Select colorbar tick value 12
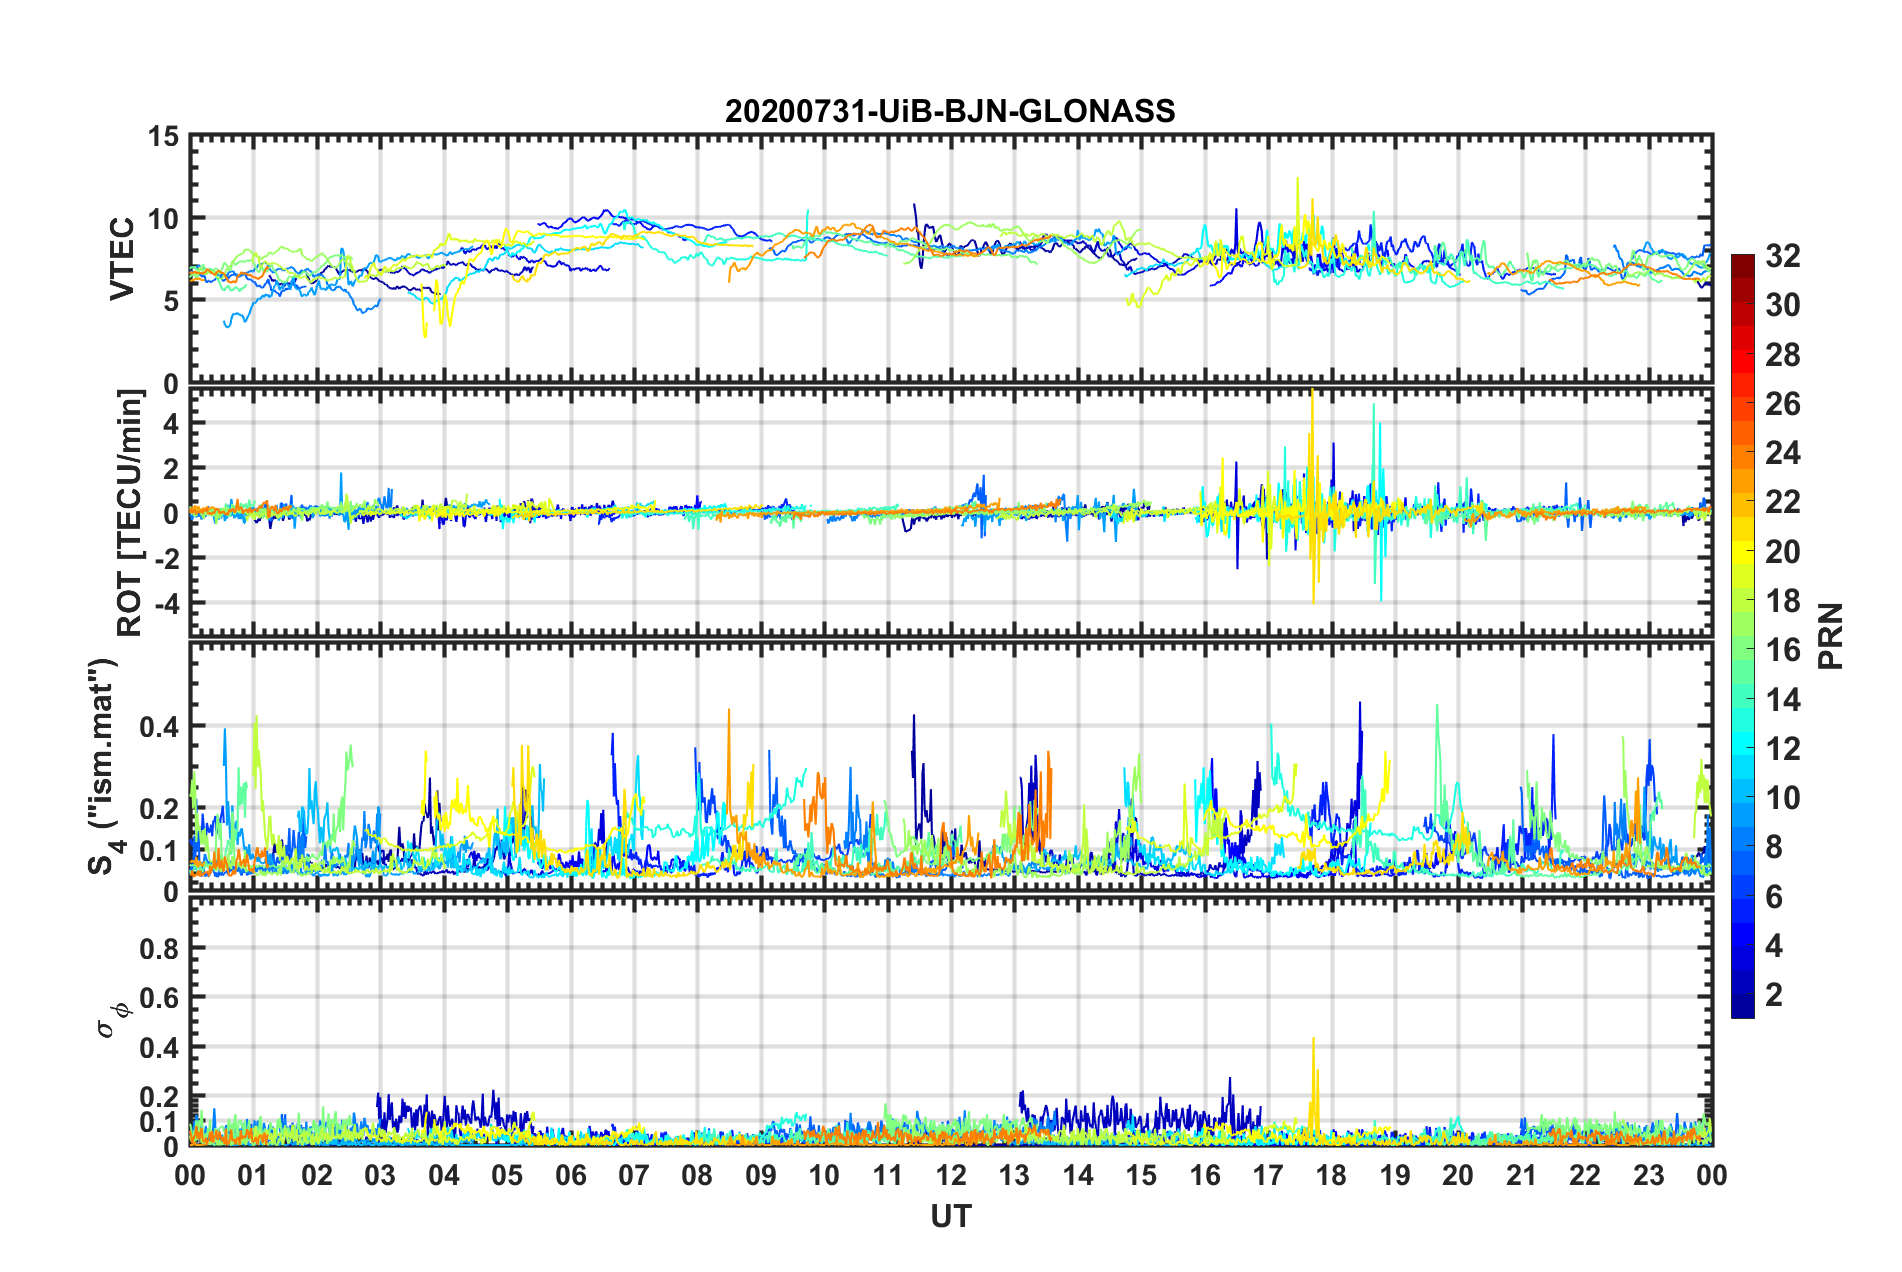 point(1783,749)
